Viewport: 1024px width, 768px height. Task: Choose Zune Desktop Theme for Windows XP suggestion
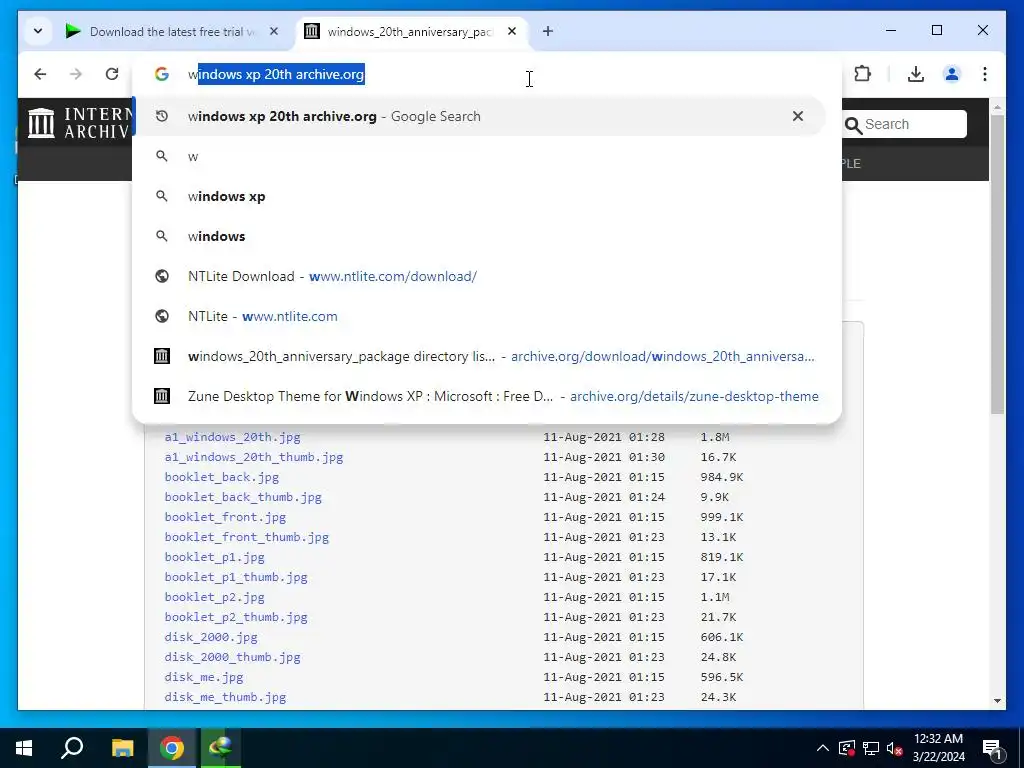(x=480, y=396)
